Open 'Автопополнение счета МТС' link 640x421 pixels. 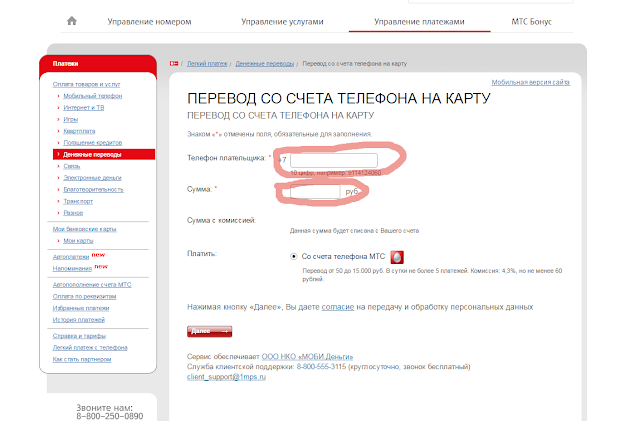pos(92,285)
